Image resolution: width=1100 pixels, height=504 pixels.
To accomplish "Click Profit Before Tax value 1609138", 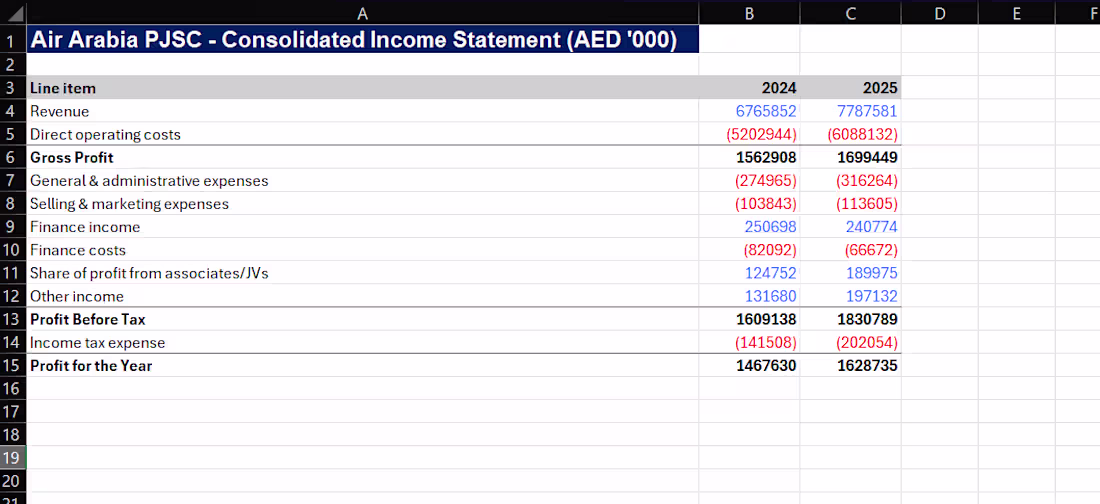I will coord(749,319).
